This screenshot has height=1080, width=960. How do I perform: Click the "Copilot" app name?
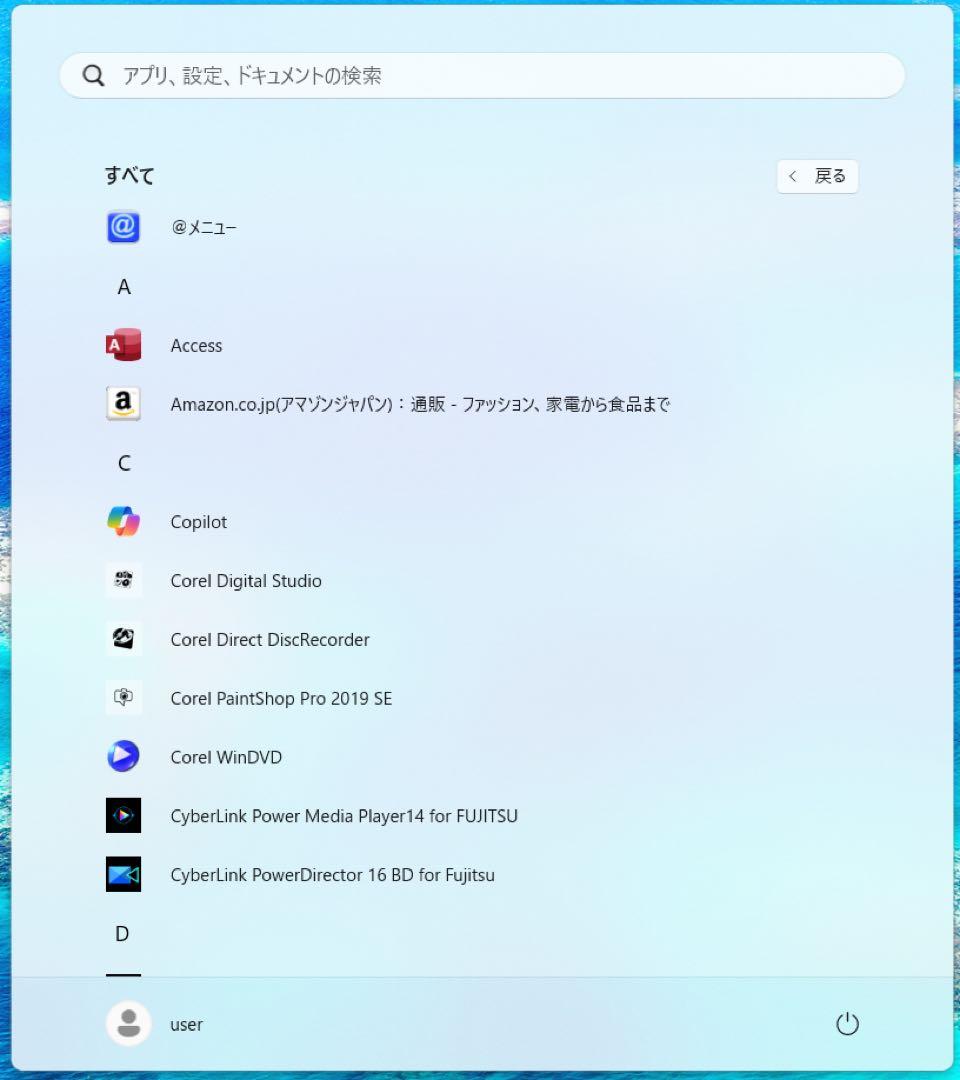(x=198, y=522)
